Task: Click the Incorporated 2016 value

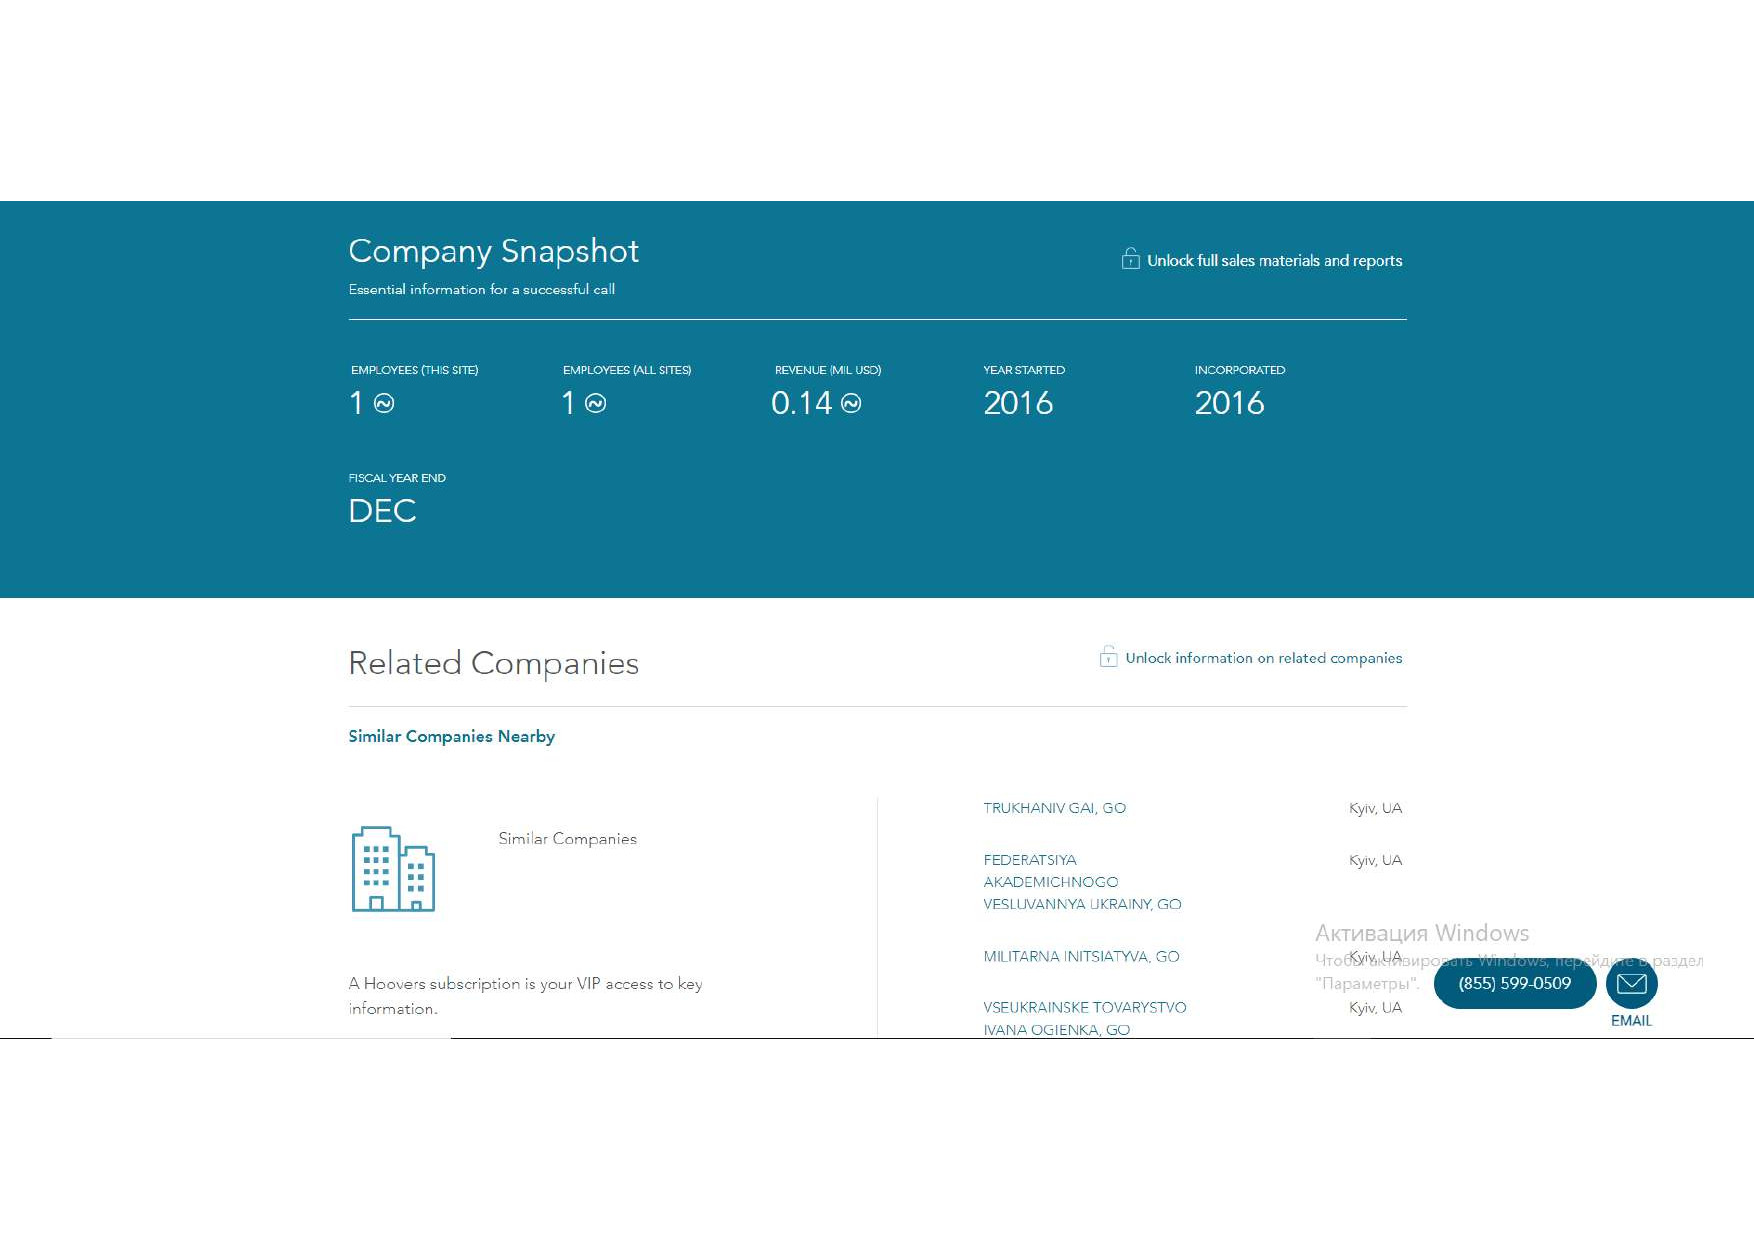Action: point(1229,403)
